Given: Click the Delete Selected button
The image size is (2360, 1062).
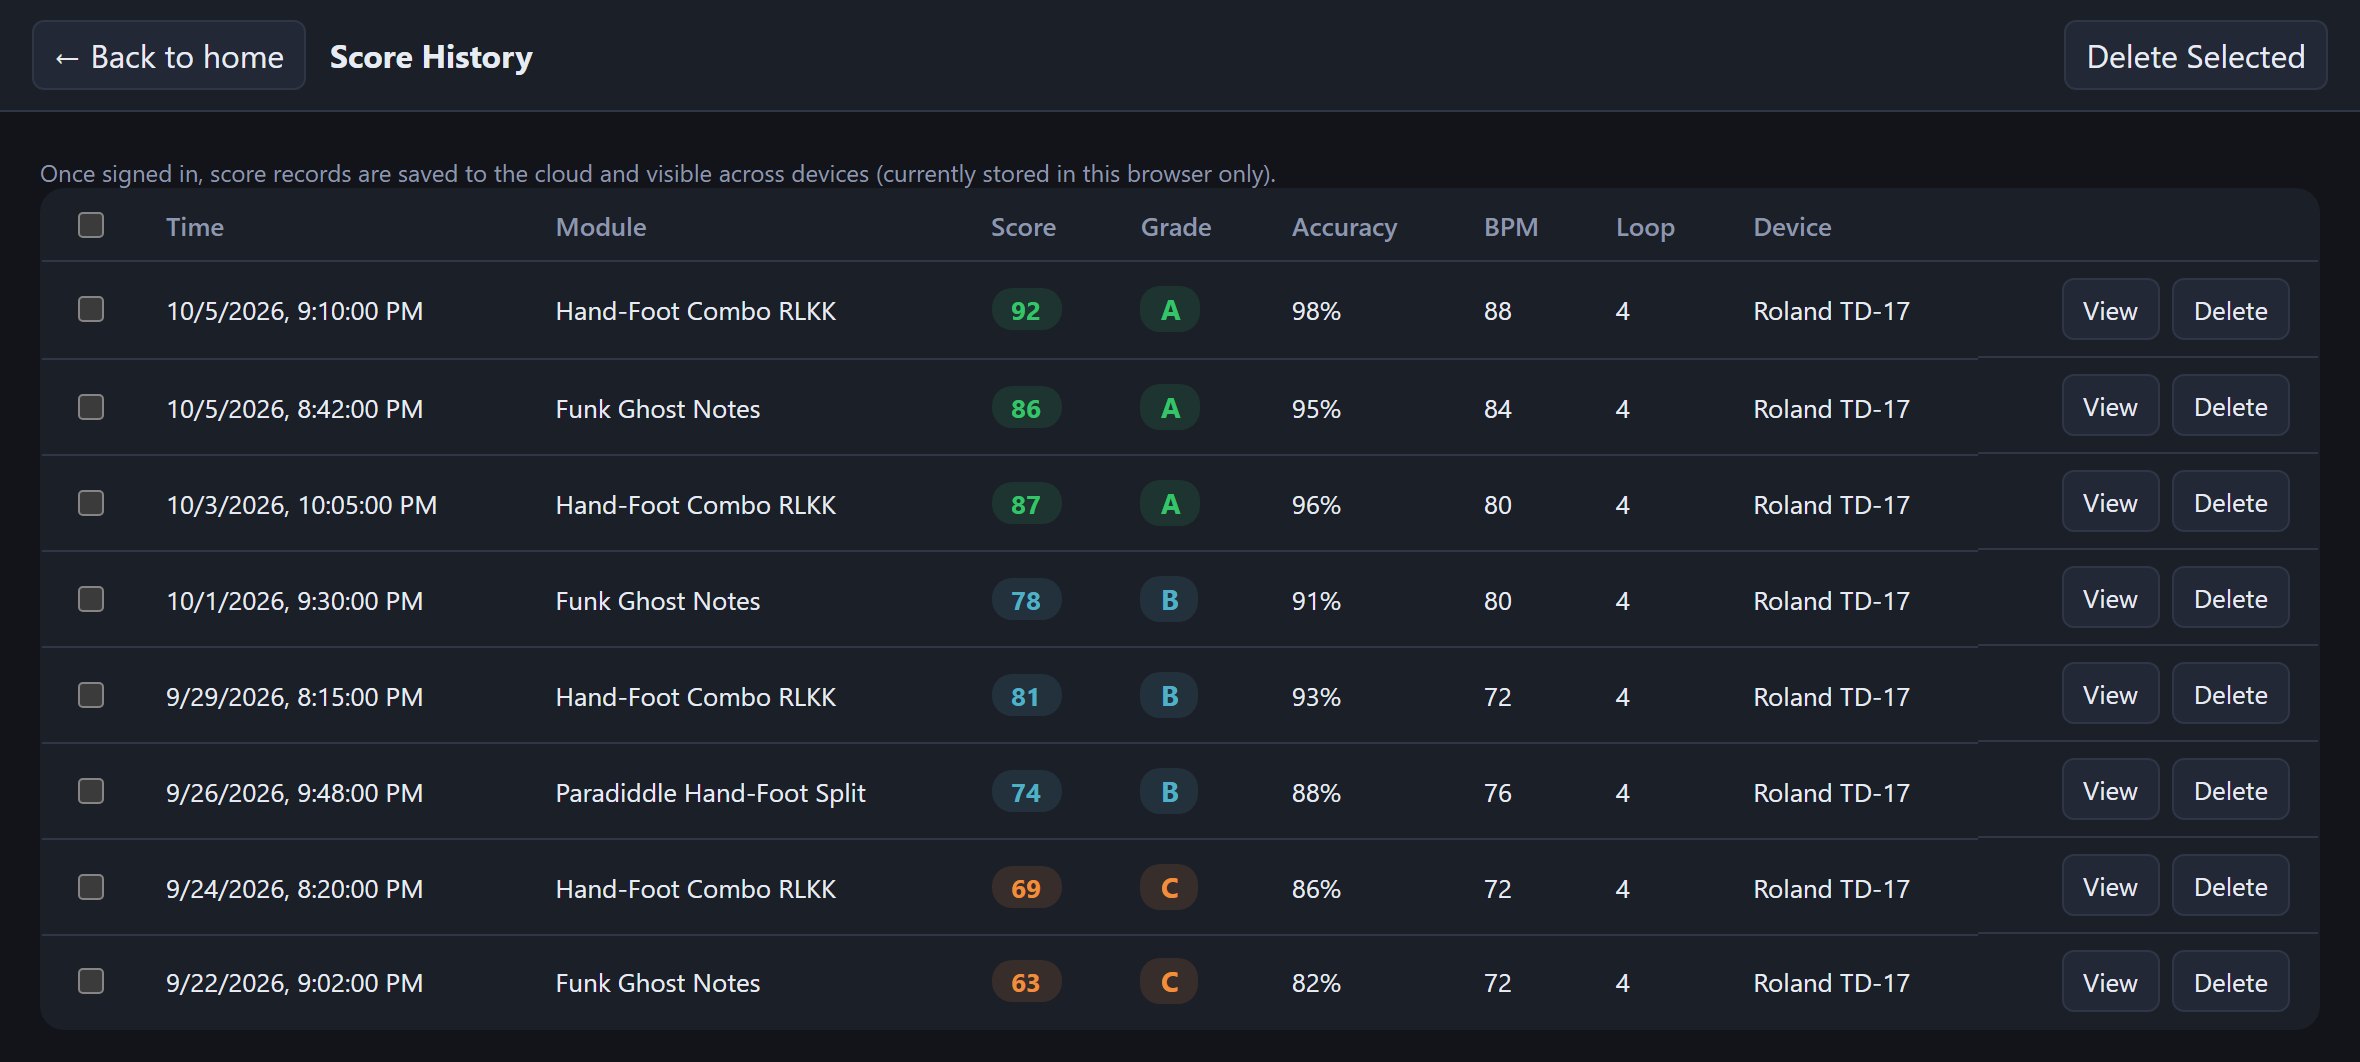Looking at the screenshot, I should [x=2195, y=56].
